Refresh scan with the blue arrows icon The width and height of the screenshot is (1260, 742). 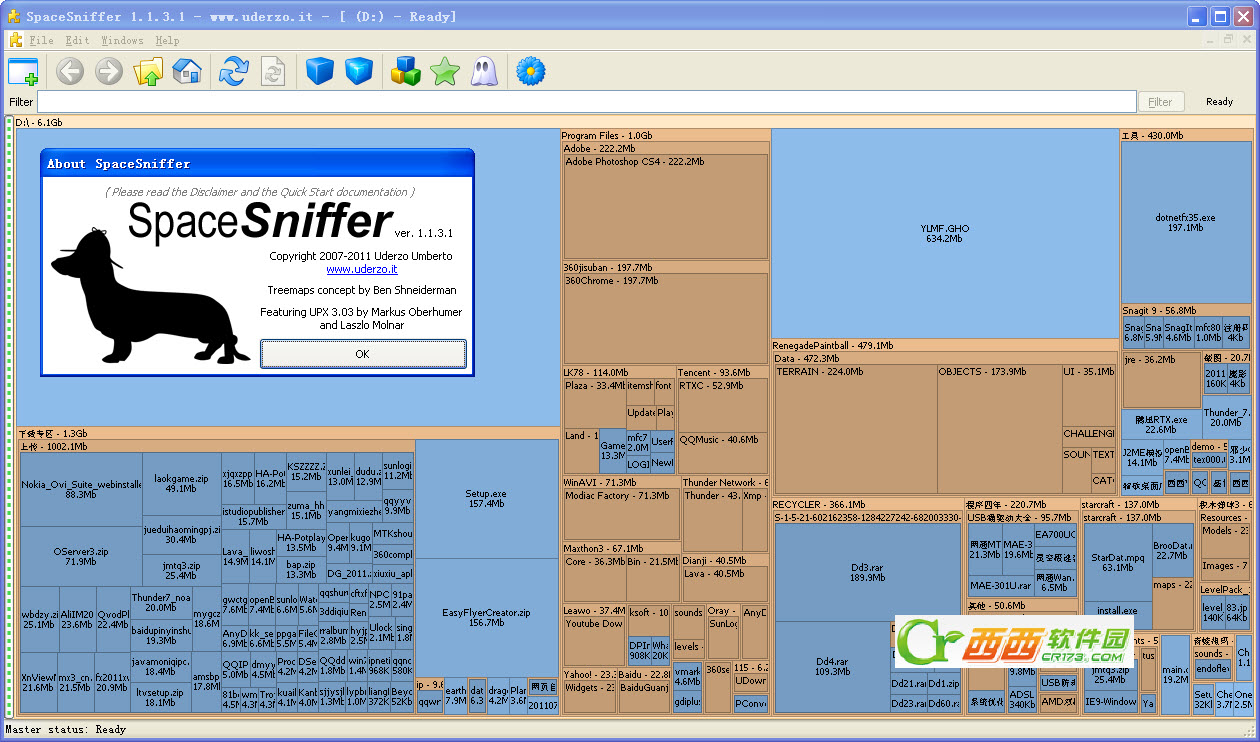click(x=234, y=71)
